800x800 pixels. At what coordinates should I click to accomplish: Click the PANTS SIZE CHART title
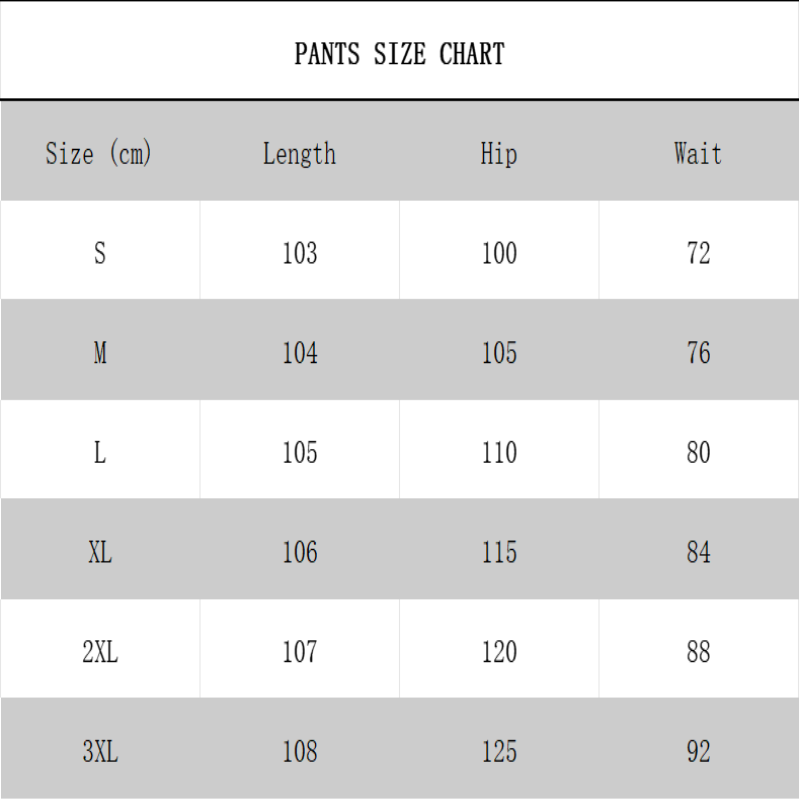pyautogui.click(x=399, y=54)
